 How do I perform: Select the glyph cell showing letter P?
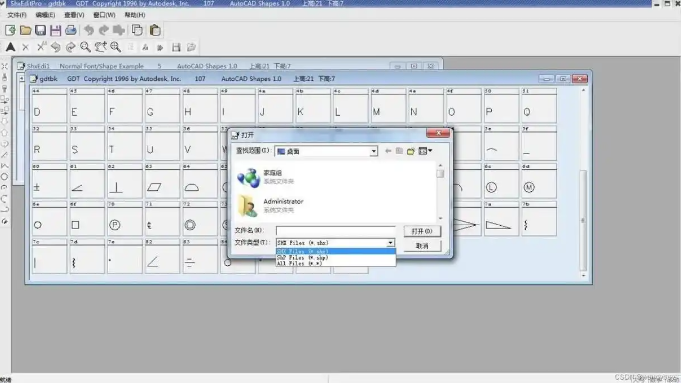pyautogui.click(x=501, y=106)
